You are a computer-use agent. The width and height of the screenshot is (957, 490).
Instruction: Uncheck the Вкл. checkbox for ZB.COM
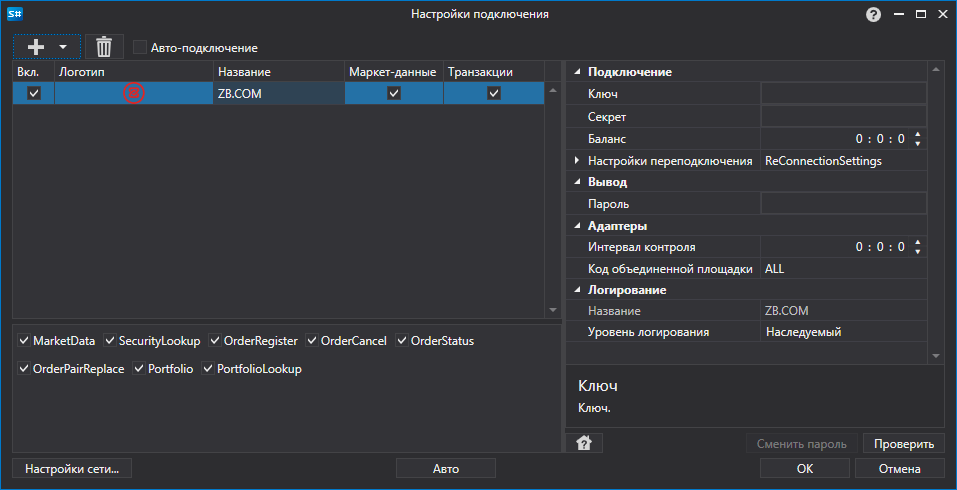[34, 93]
